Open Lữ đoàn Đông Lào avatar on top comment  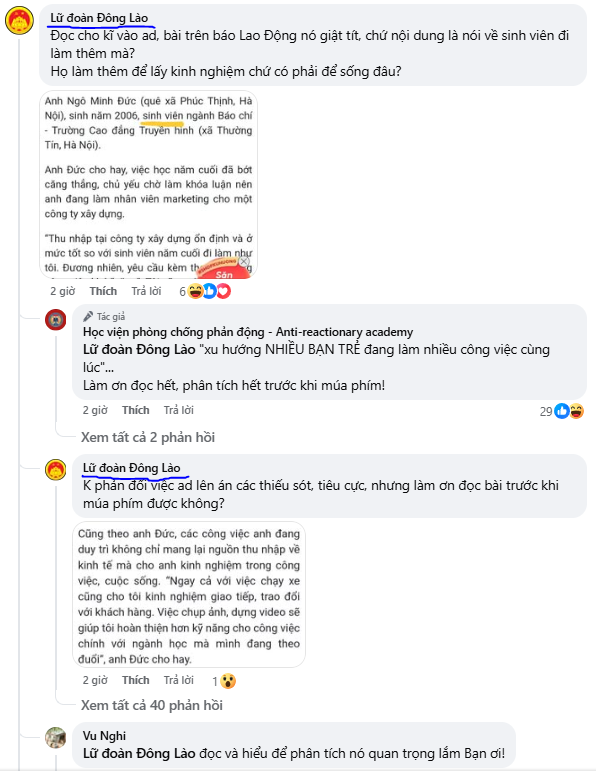19,21
